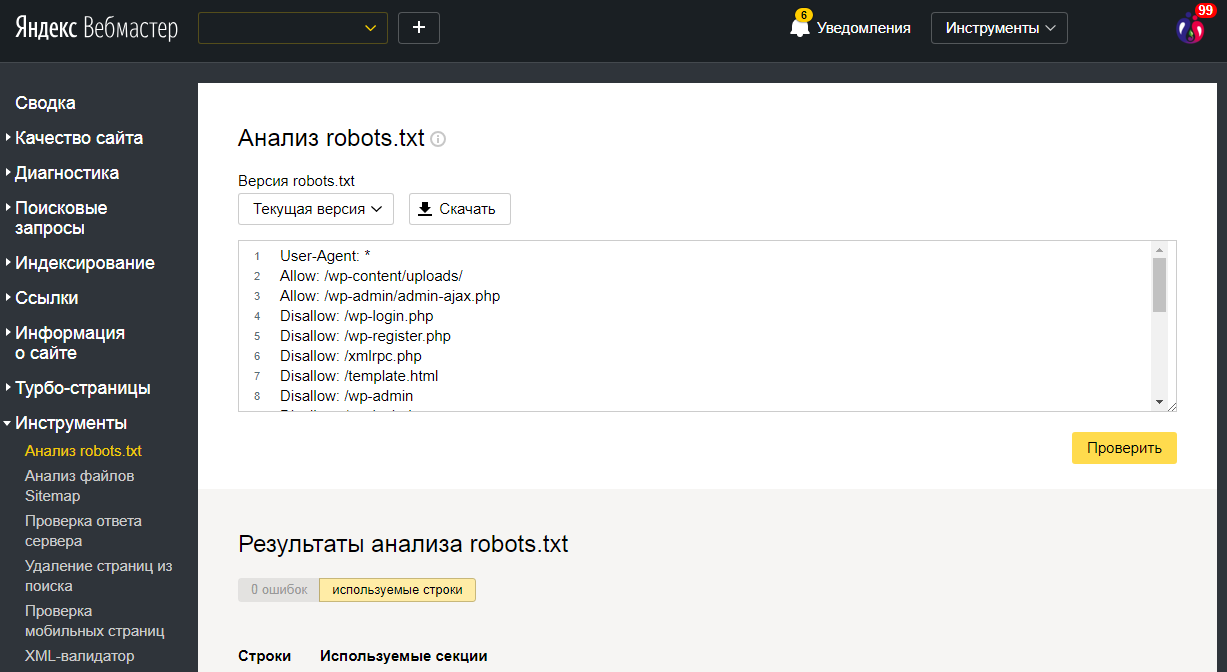Image resolution: width=1227 pixels, height=672 pixels.
Task: Open the notifications bell icon
Action: (800, 26)
